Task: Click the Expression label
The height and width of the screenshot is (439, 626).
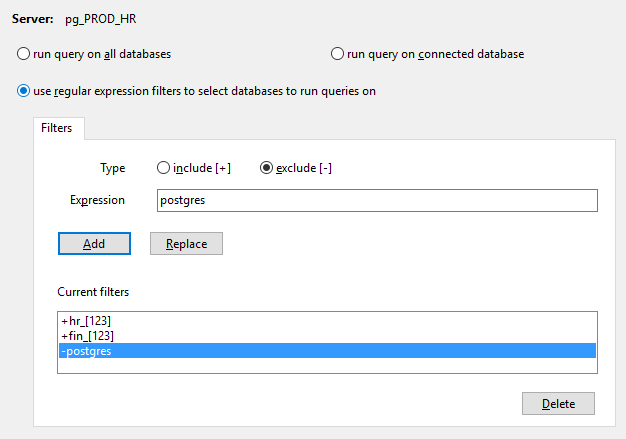Action: click(x=97, y=200)
